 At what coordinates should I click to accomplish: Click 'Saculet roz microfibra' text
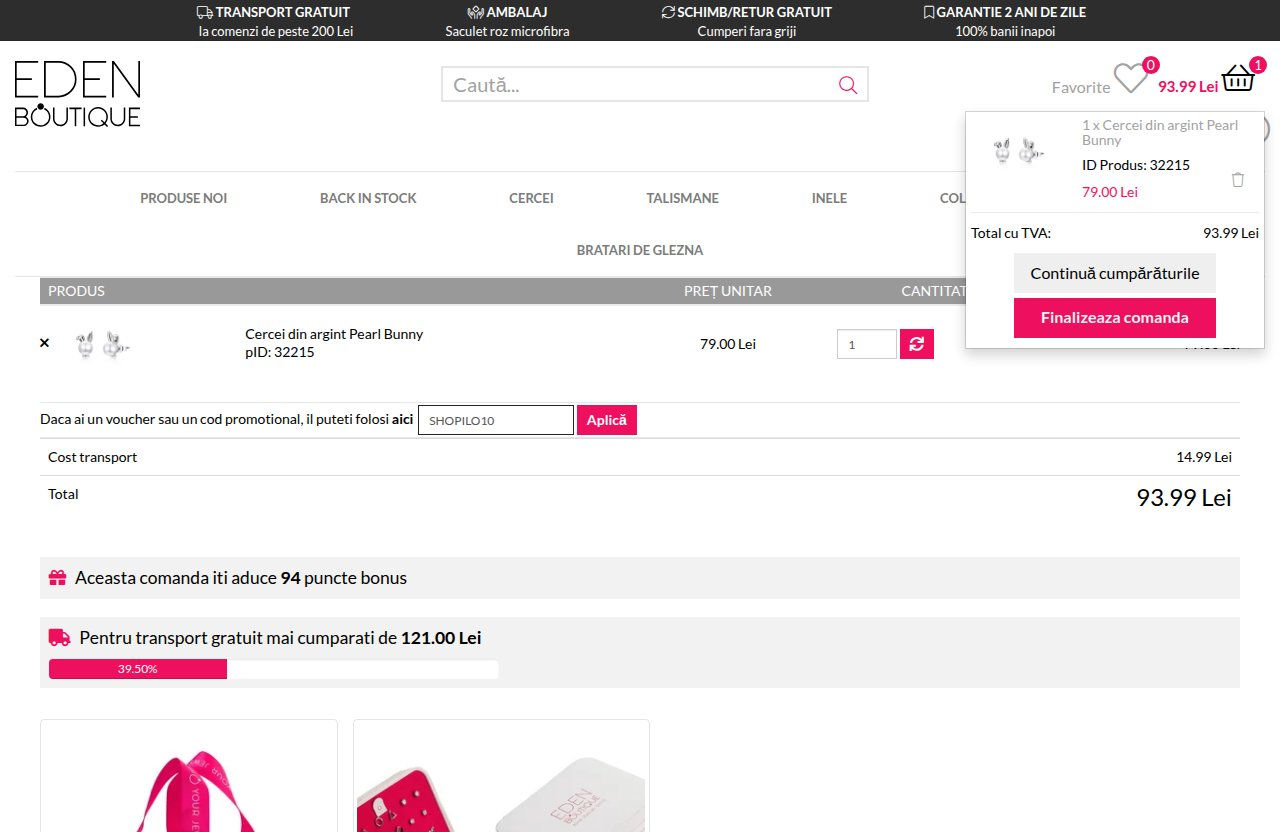pyautogui.click(x=507, y=31)
